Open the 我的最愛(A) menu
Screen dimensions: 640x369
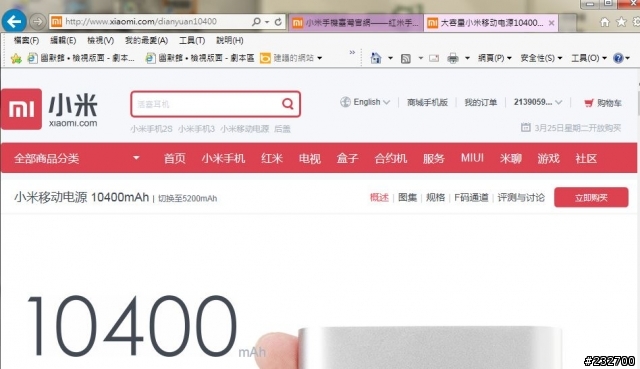coord(146,40)
